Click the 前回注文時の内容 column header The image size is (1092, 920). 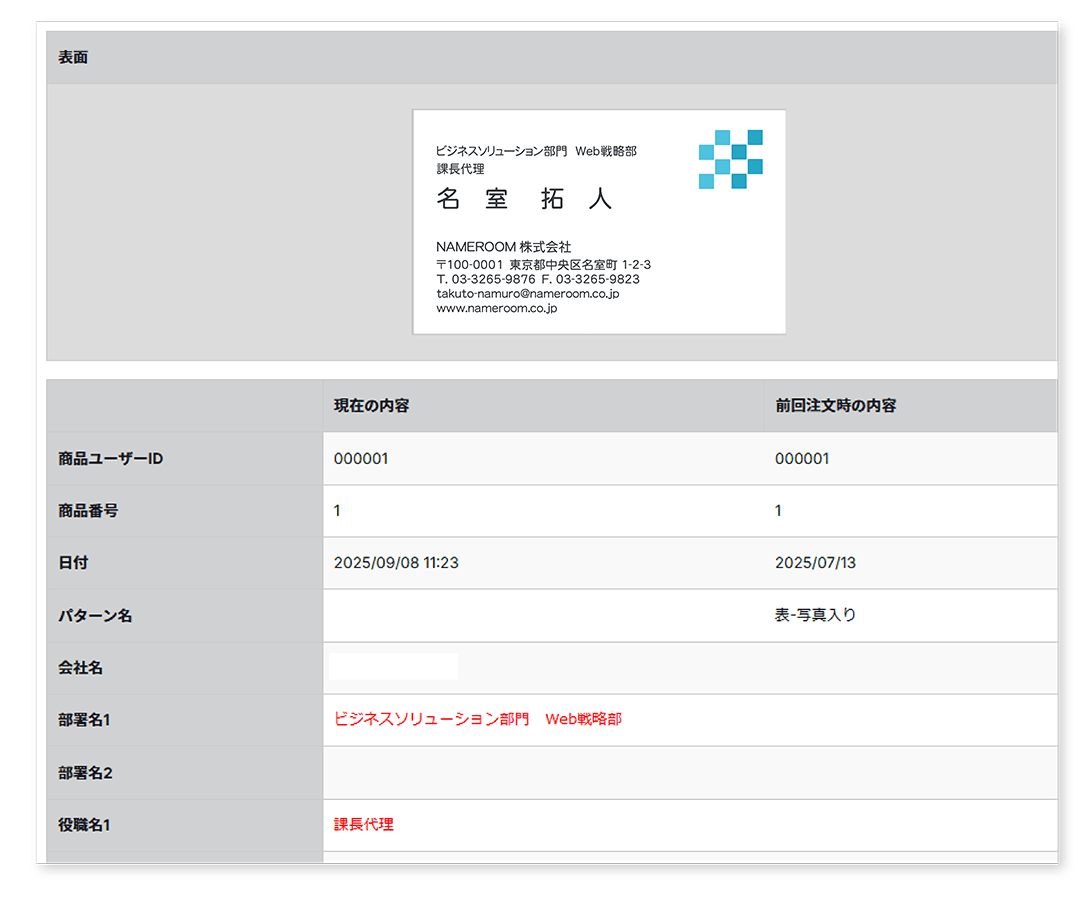(x=835, y=406)
